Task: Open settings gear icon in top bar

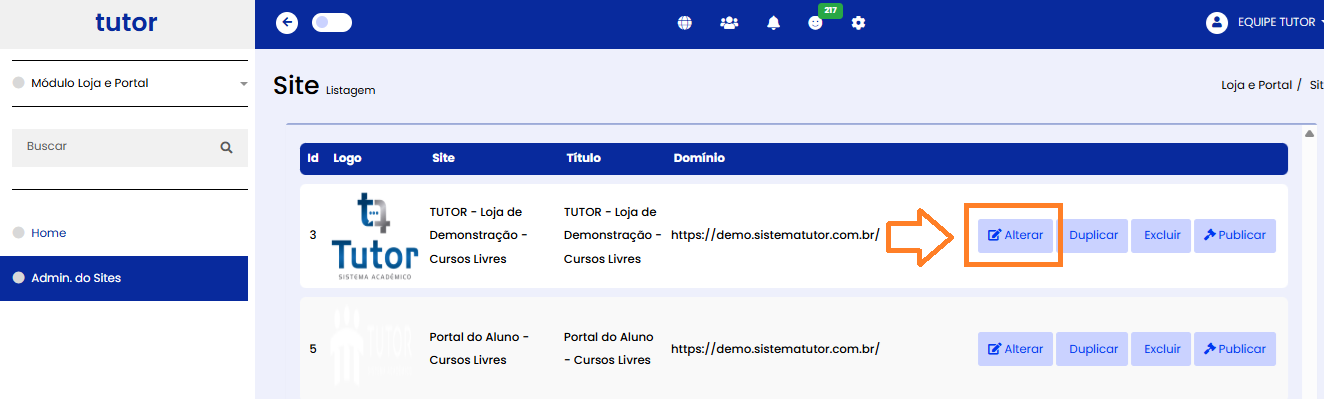Action: point(858,23)
